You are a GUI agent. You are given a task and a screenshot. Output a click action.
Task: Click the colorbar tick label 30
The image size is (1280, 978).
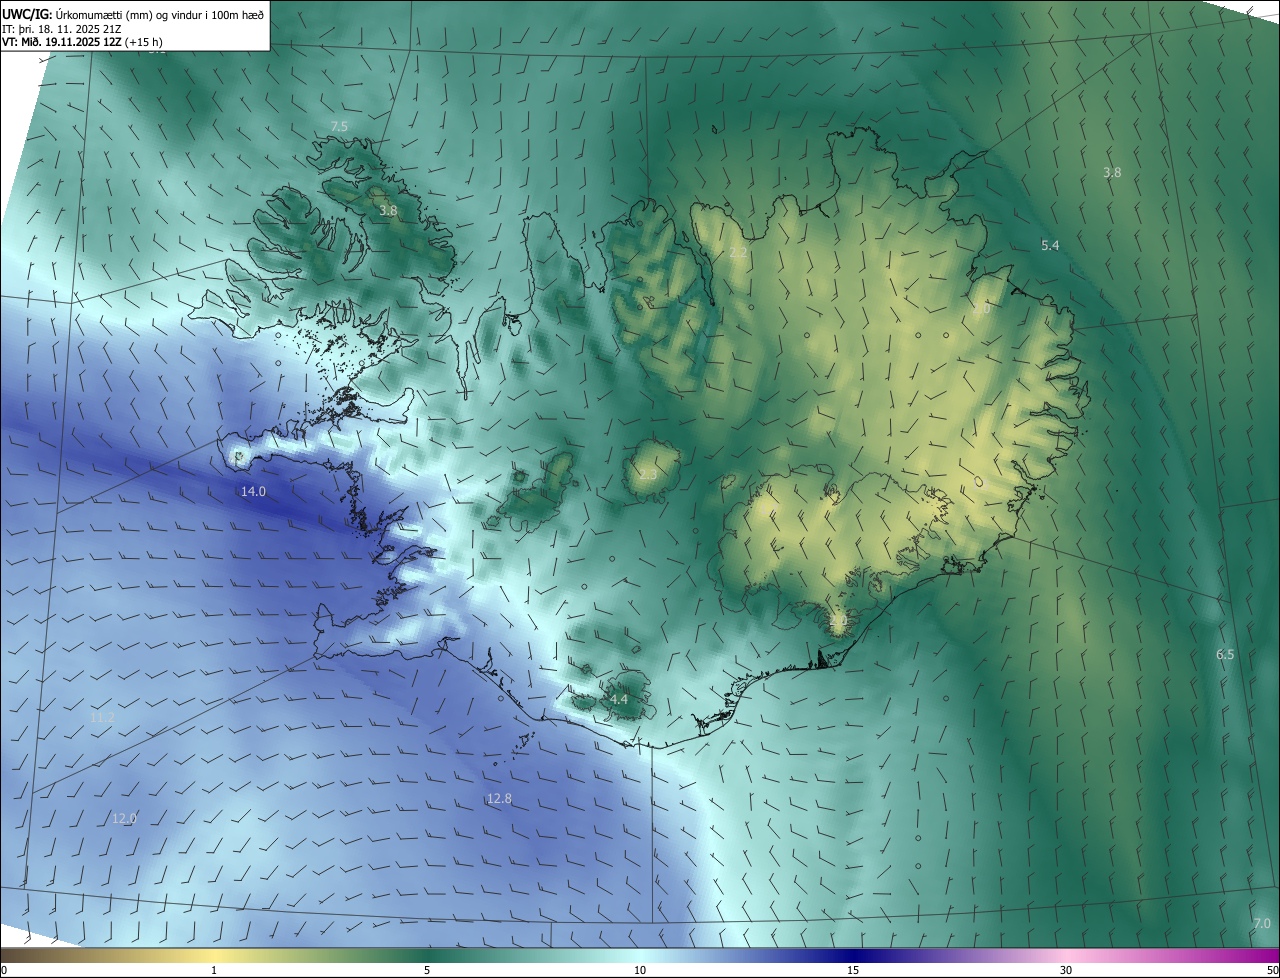(x=1066, y=970)
